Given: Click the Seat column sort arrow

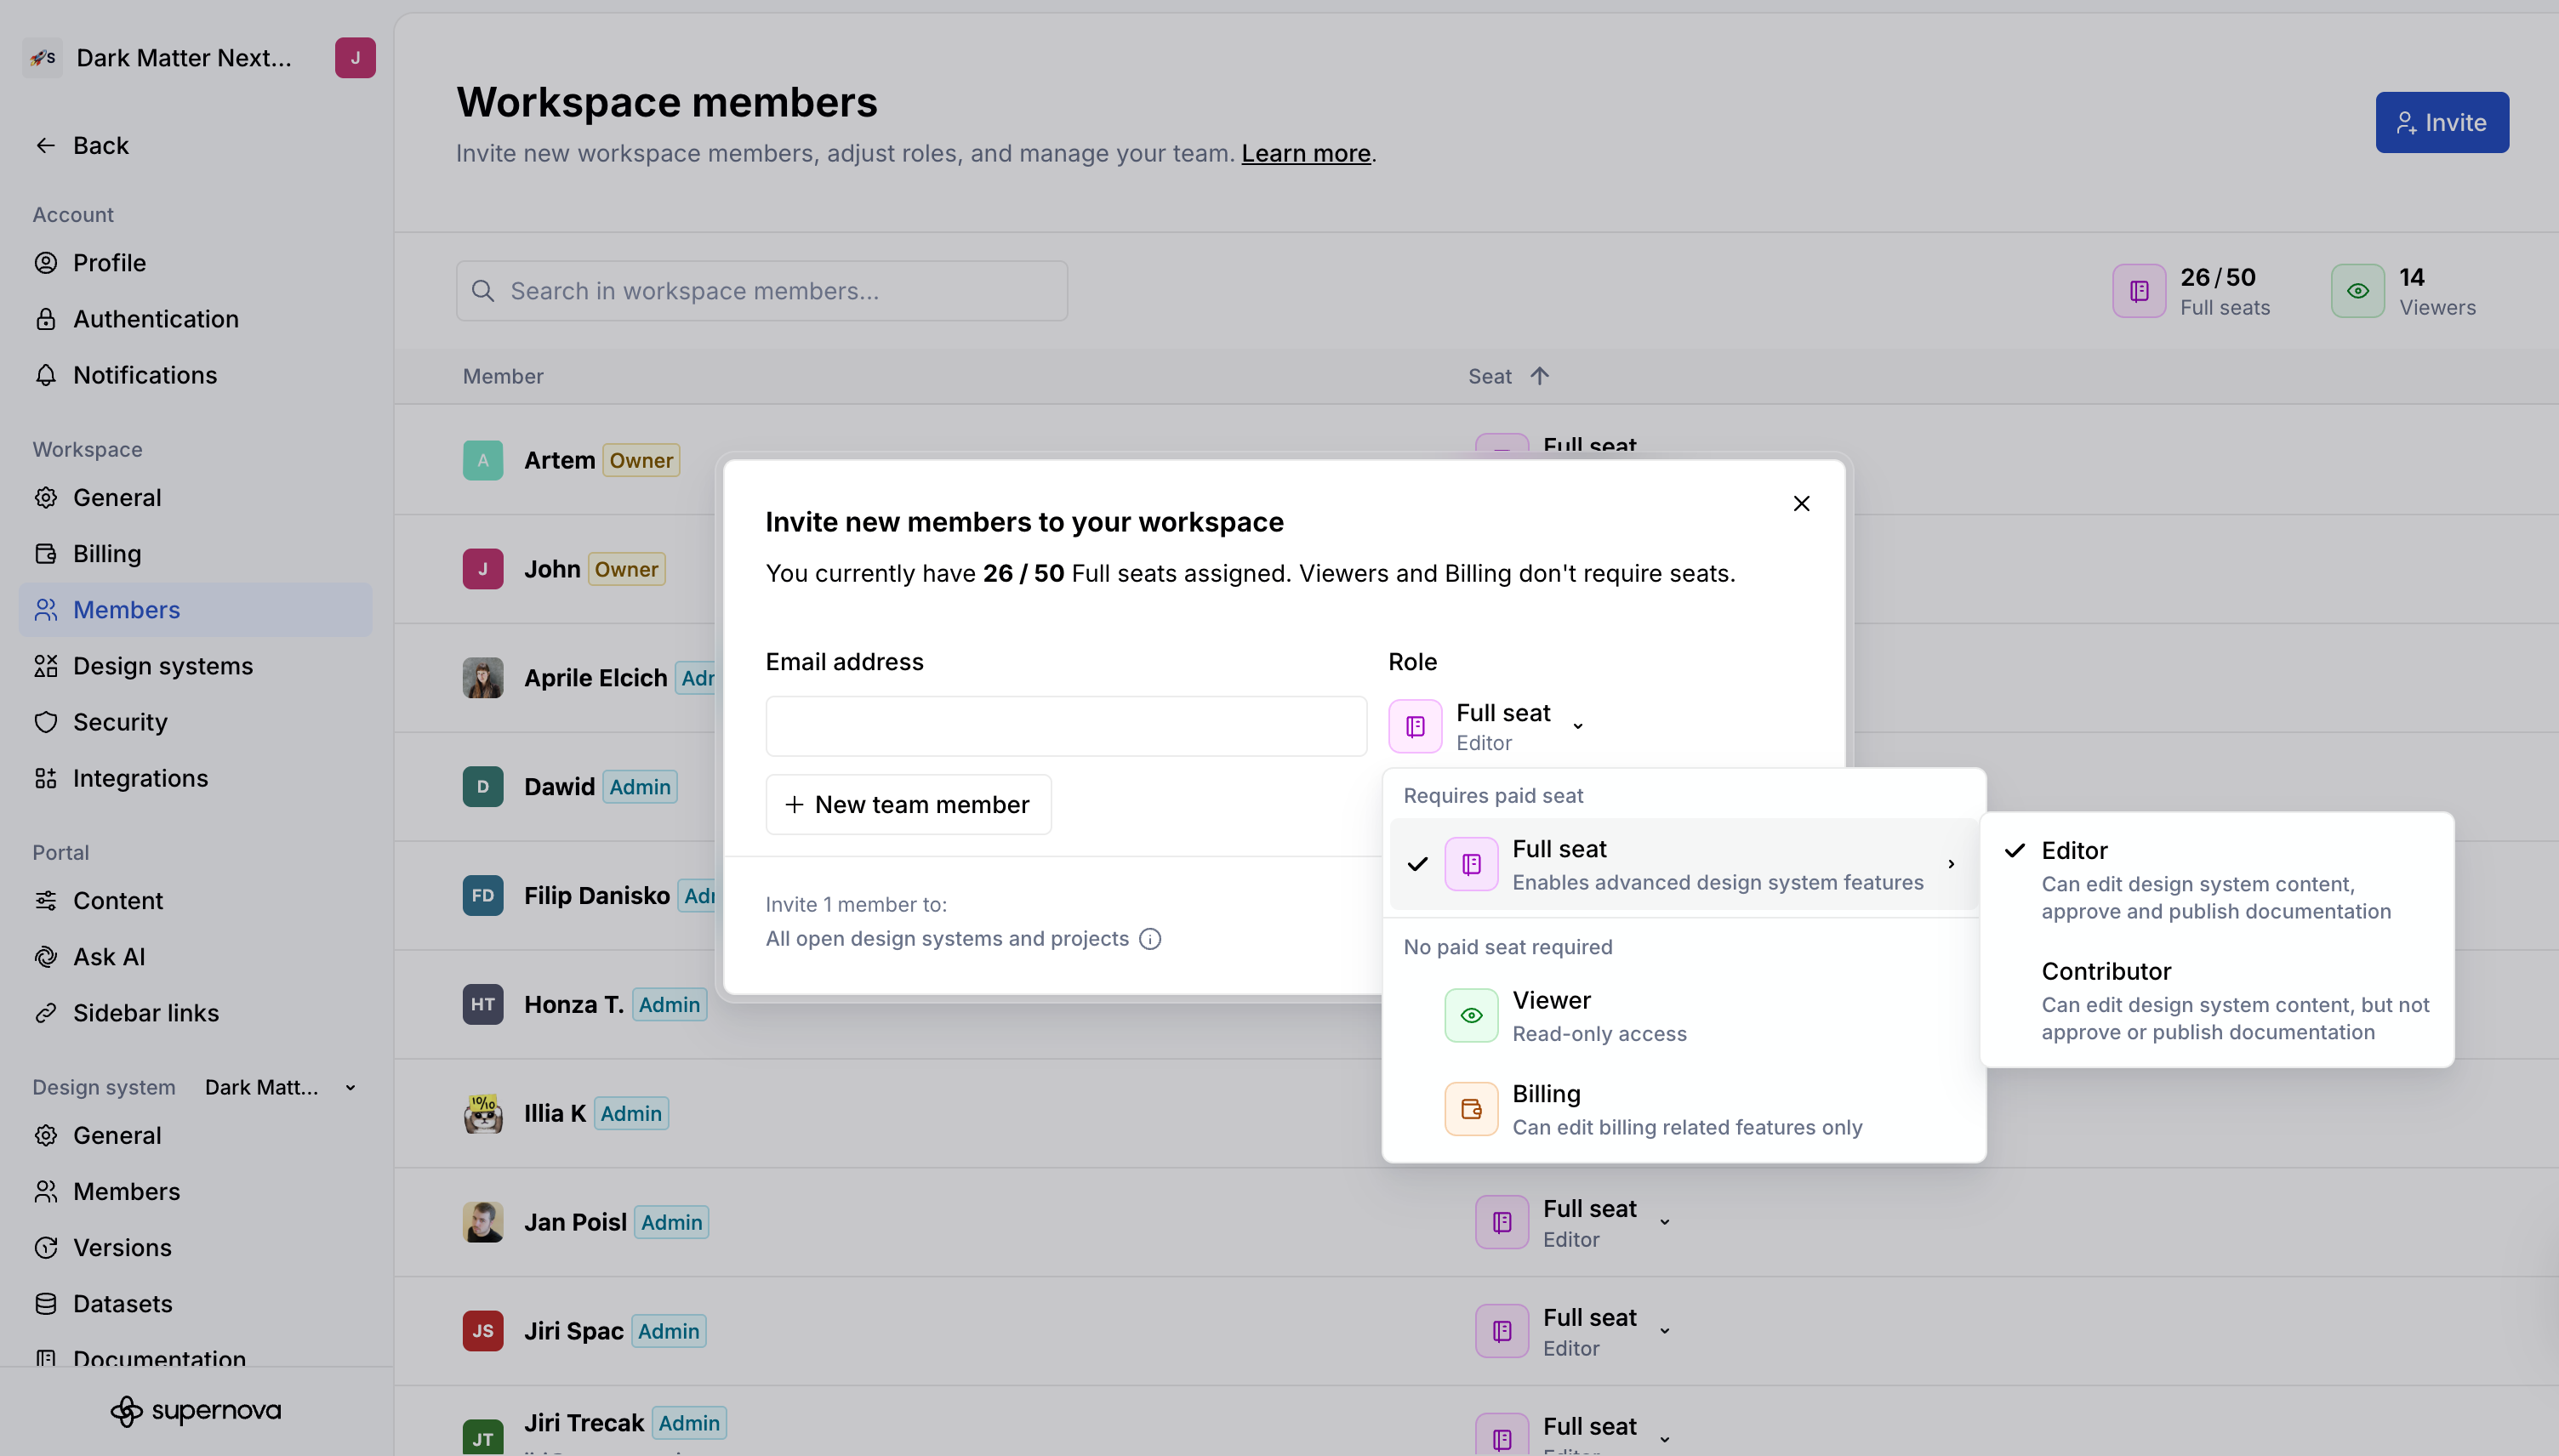Looking at the screenshot, I should tap(1539, 376).
